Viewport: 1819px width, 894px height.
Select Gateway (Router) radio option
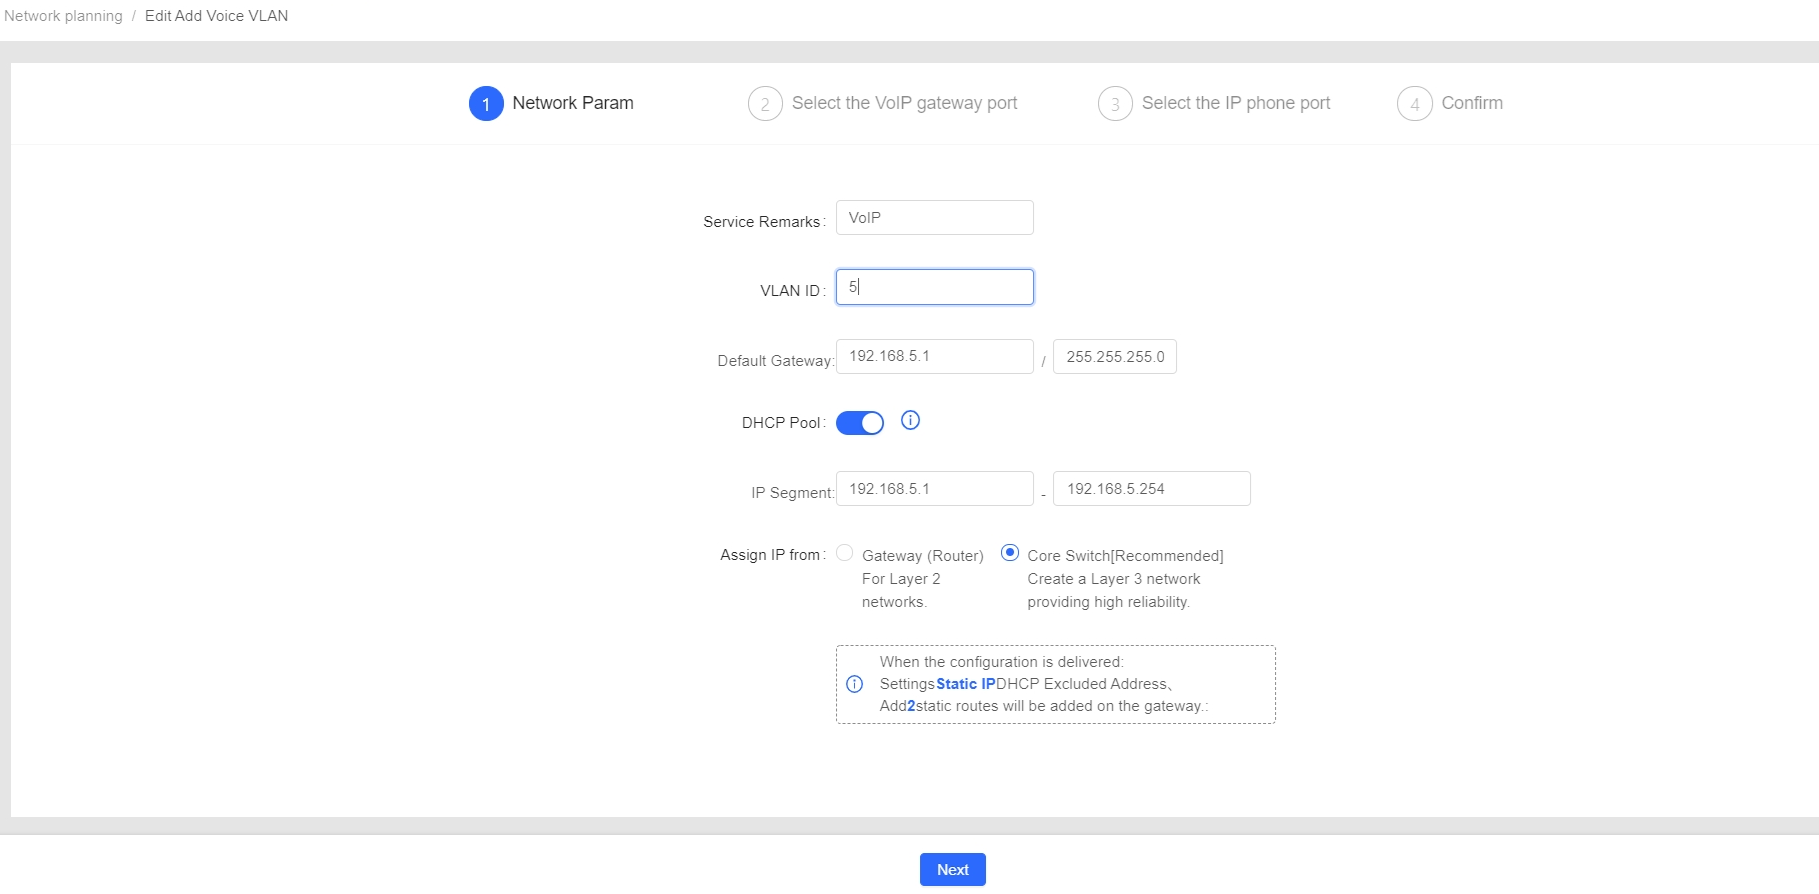tap(845, 553)
